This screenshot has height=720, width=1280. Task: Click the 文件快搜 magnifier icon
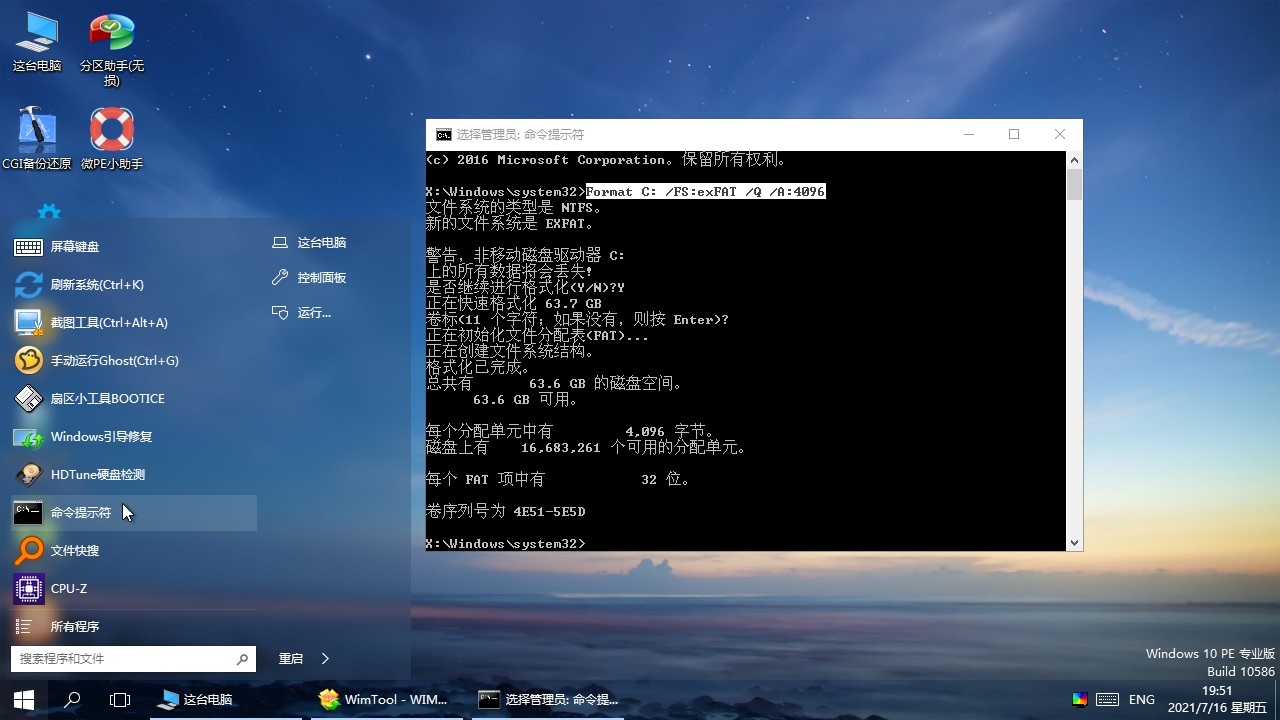click(x=28, y=550)
